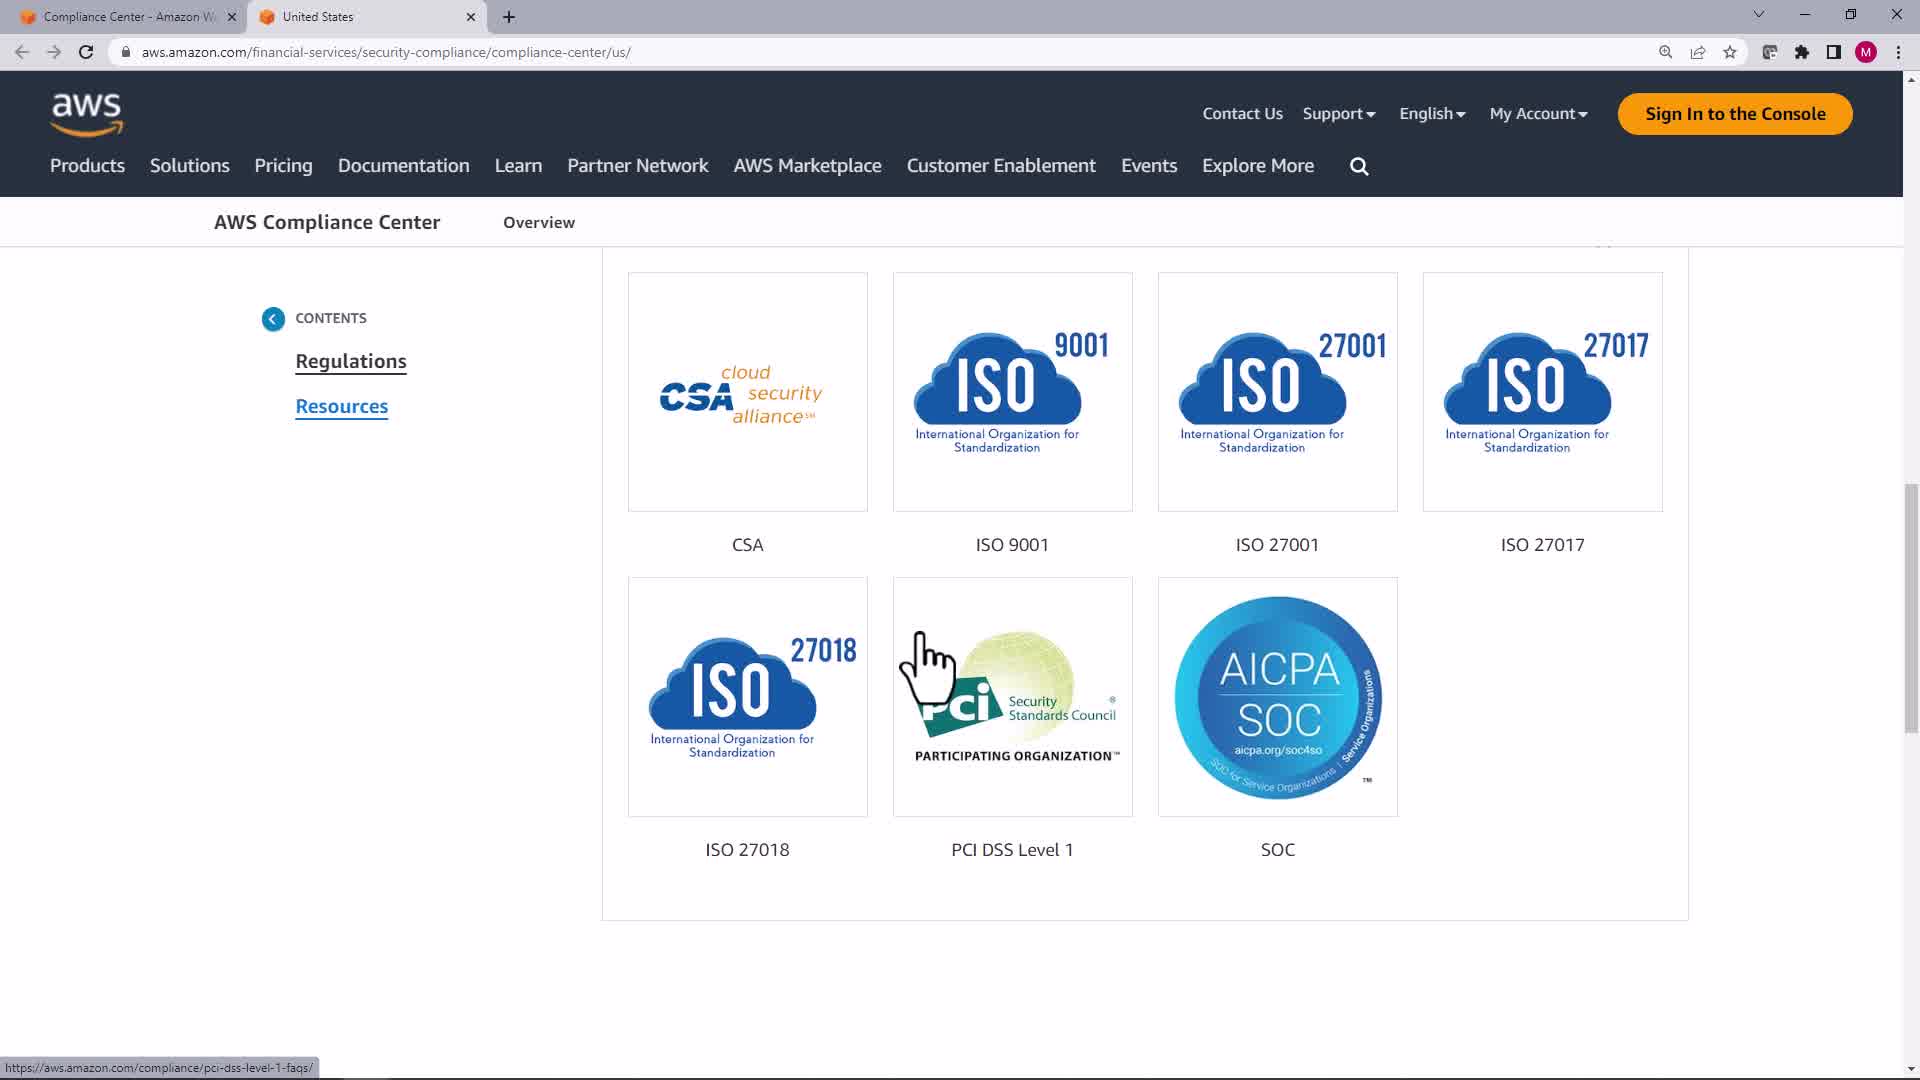Open the Overview link beside AWS Compliance Center

(x=538, y=223)
